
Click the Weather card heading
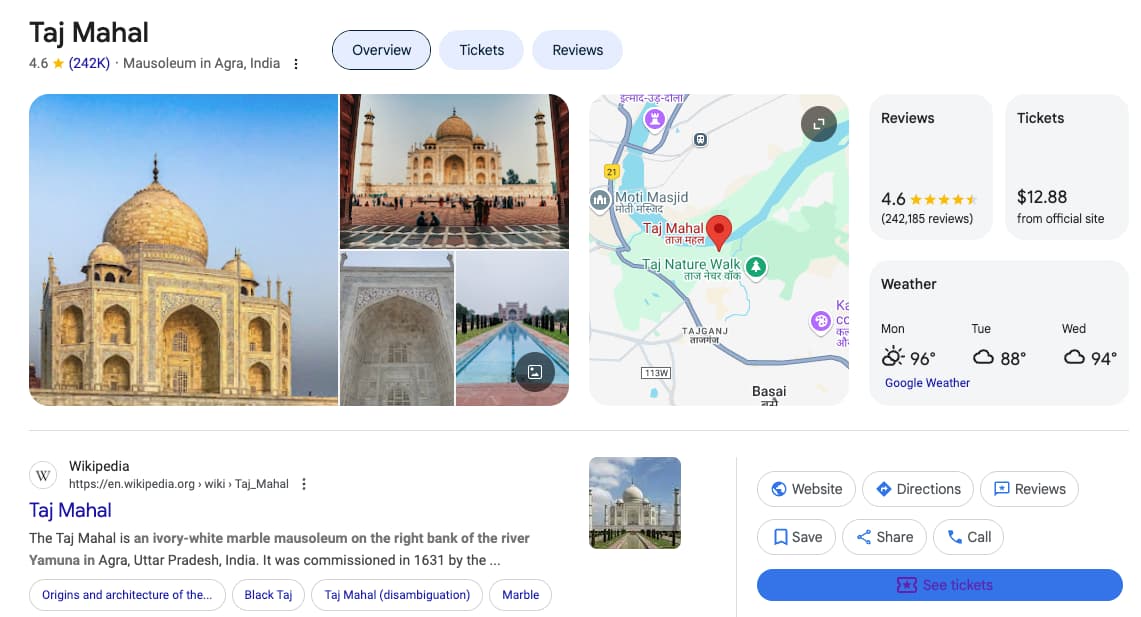[908, 284]
